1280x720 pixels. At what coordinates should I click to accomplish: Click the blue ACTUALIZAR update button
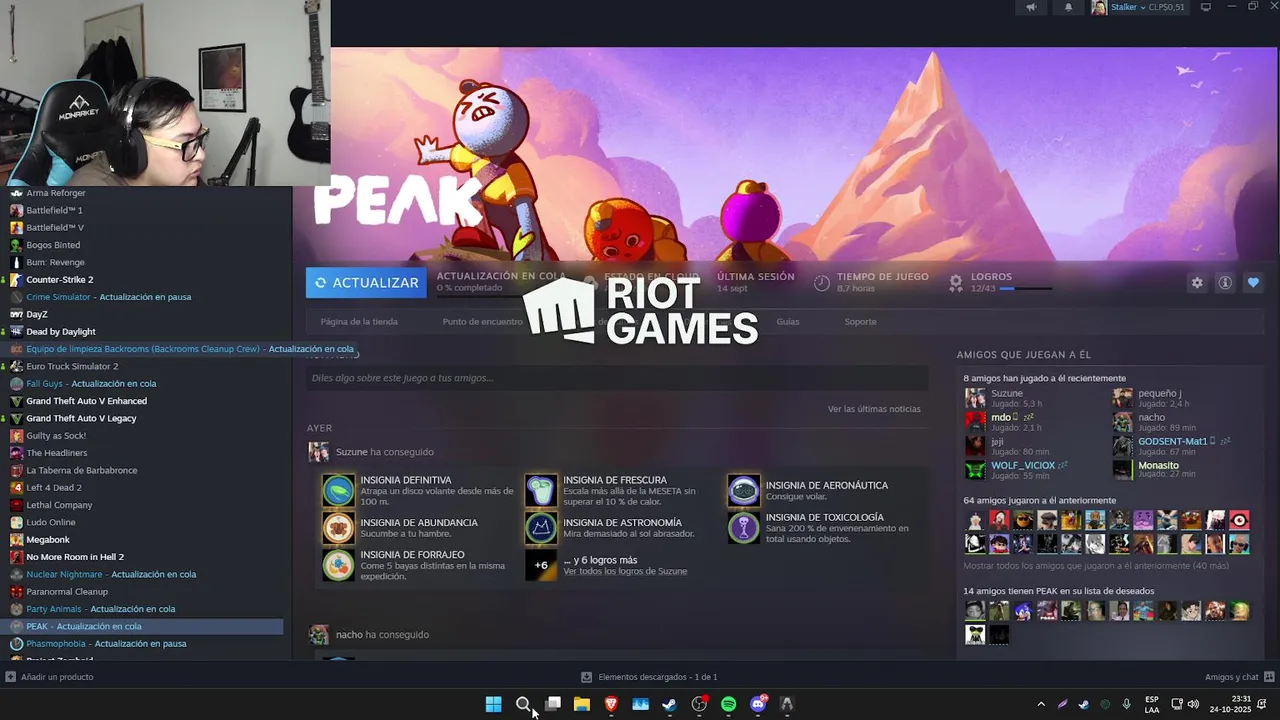(366, 283)
